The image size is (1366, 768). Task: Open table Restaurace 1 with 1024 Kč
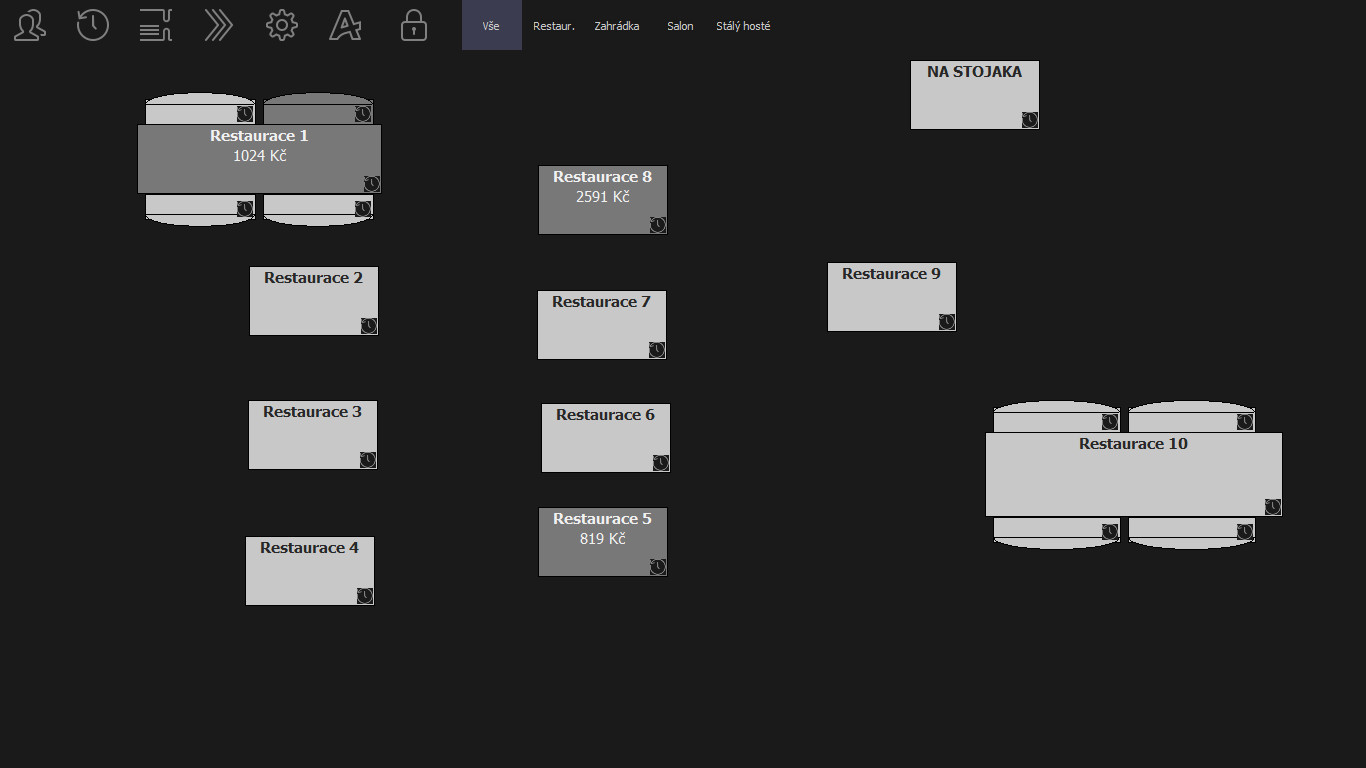point(259,158)
